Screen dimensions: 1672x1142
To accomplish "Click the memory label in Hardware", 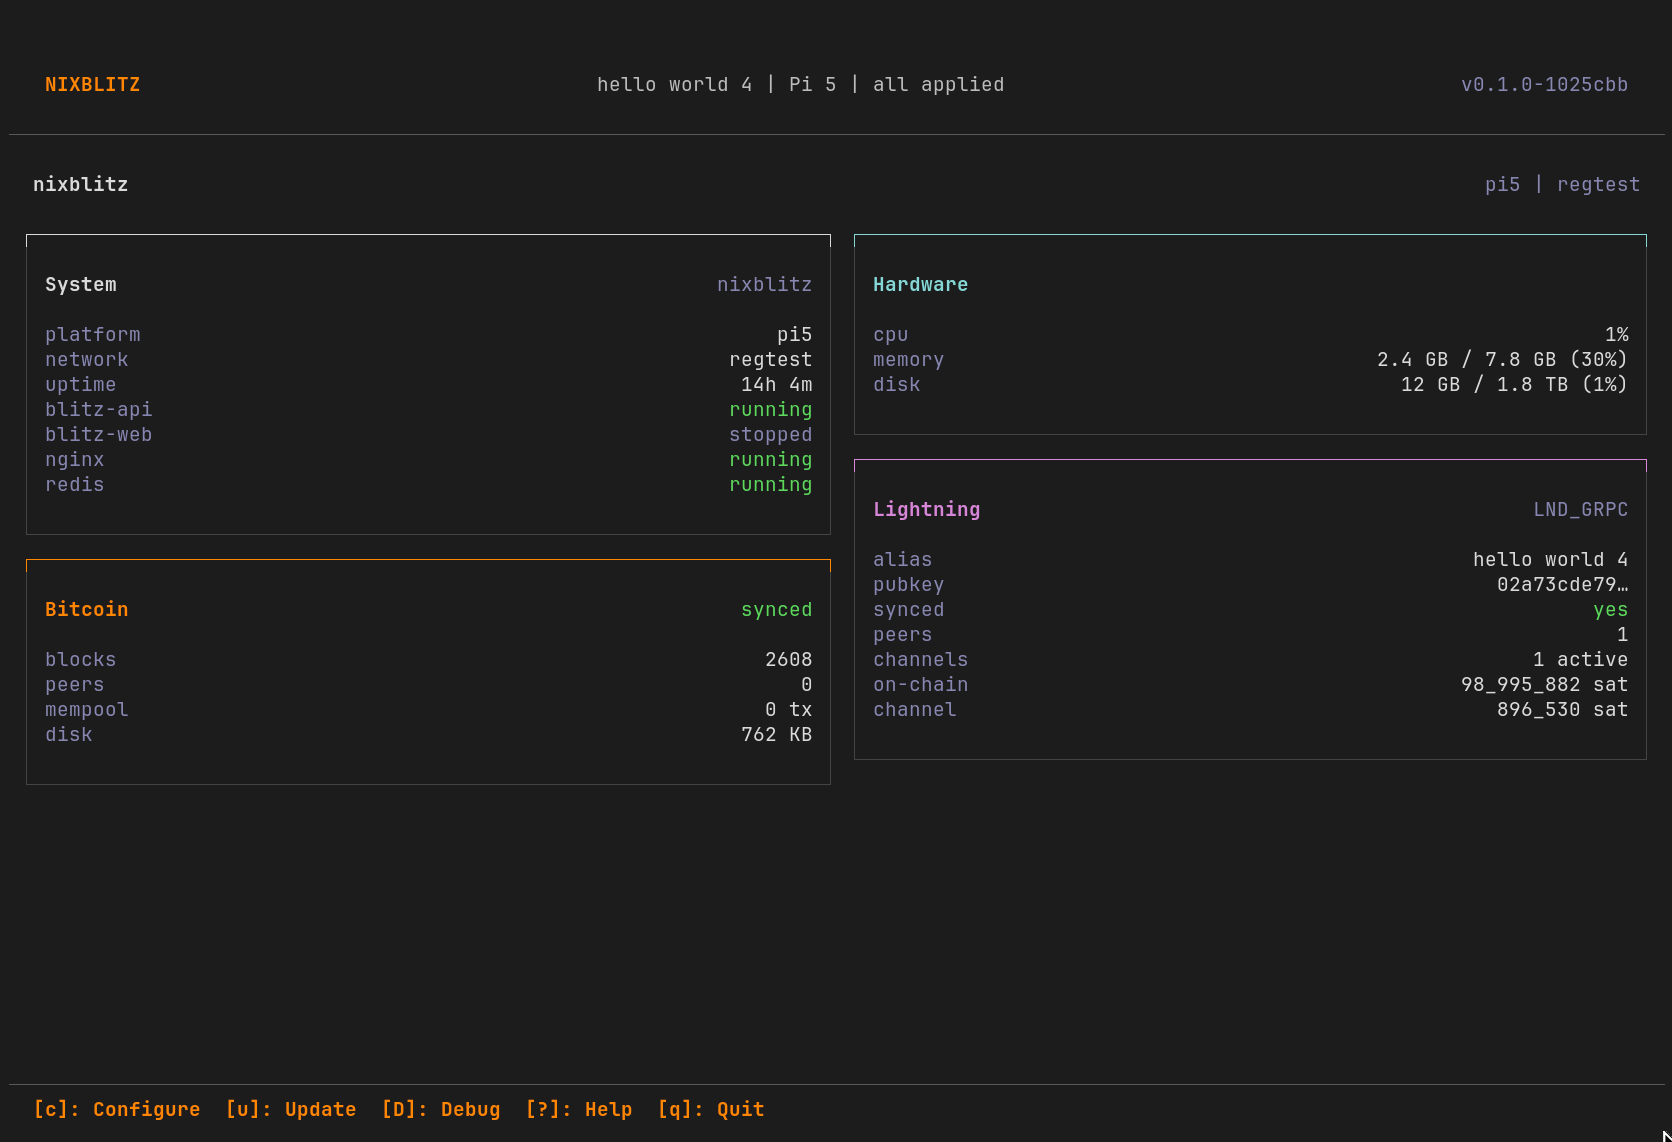I will [909, 360].
